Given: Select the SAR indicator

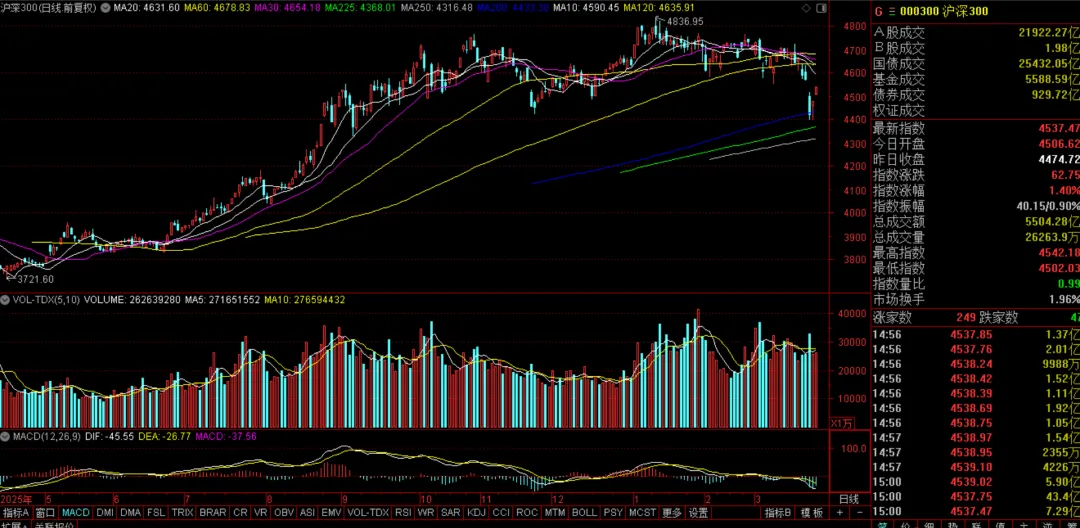Looking at the screenshot, I should click(450, 513).
